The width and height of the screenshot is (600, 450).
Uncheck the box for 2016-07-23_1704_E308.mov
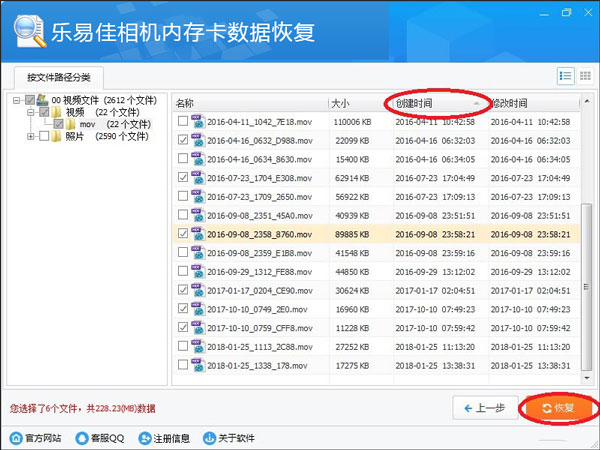[183, 177]
